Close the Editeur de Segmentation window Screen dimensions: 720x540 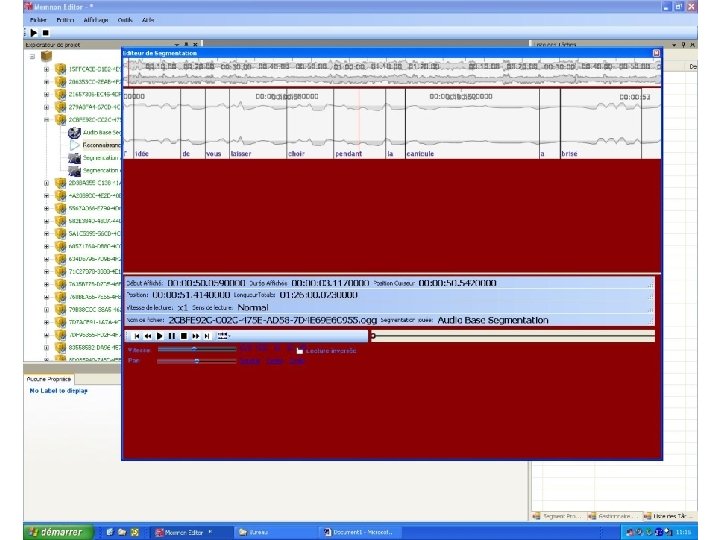tap(656, 53)
